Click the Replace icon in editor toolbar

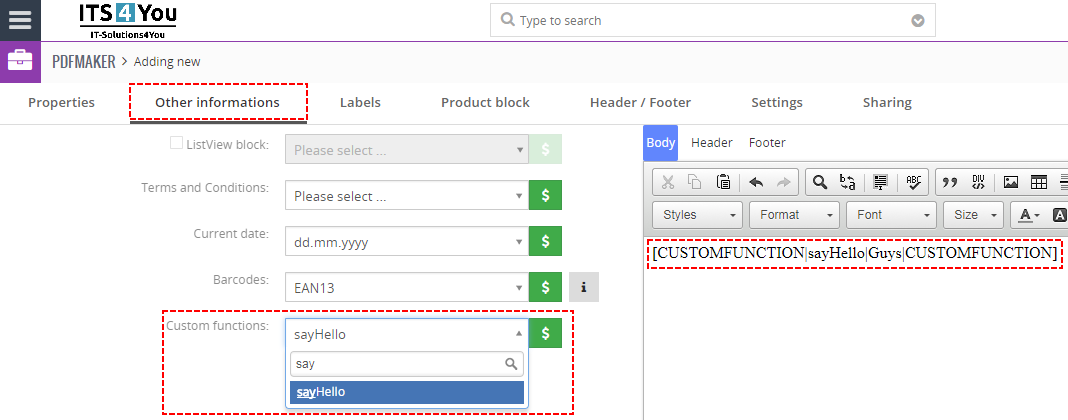849,182
